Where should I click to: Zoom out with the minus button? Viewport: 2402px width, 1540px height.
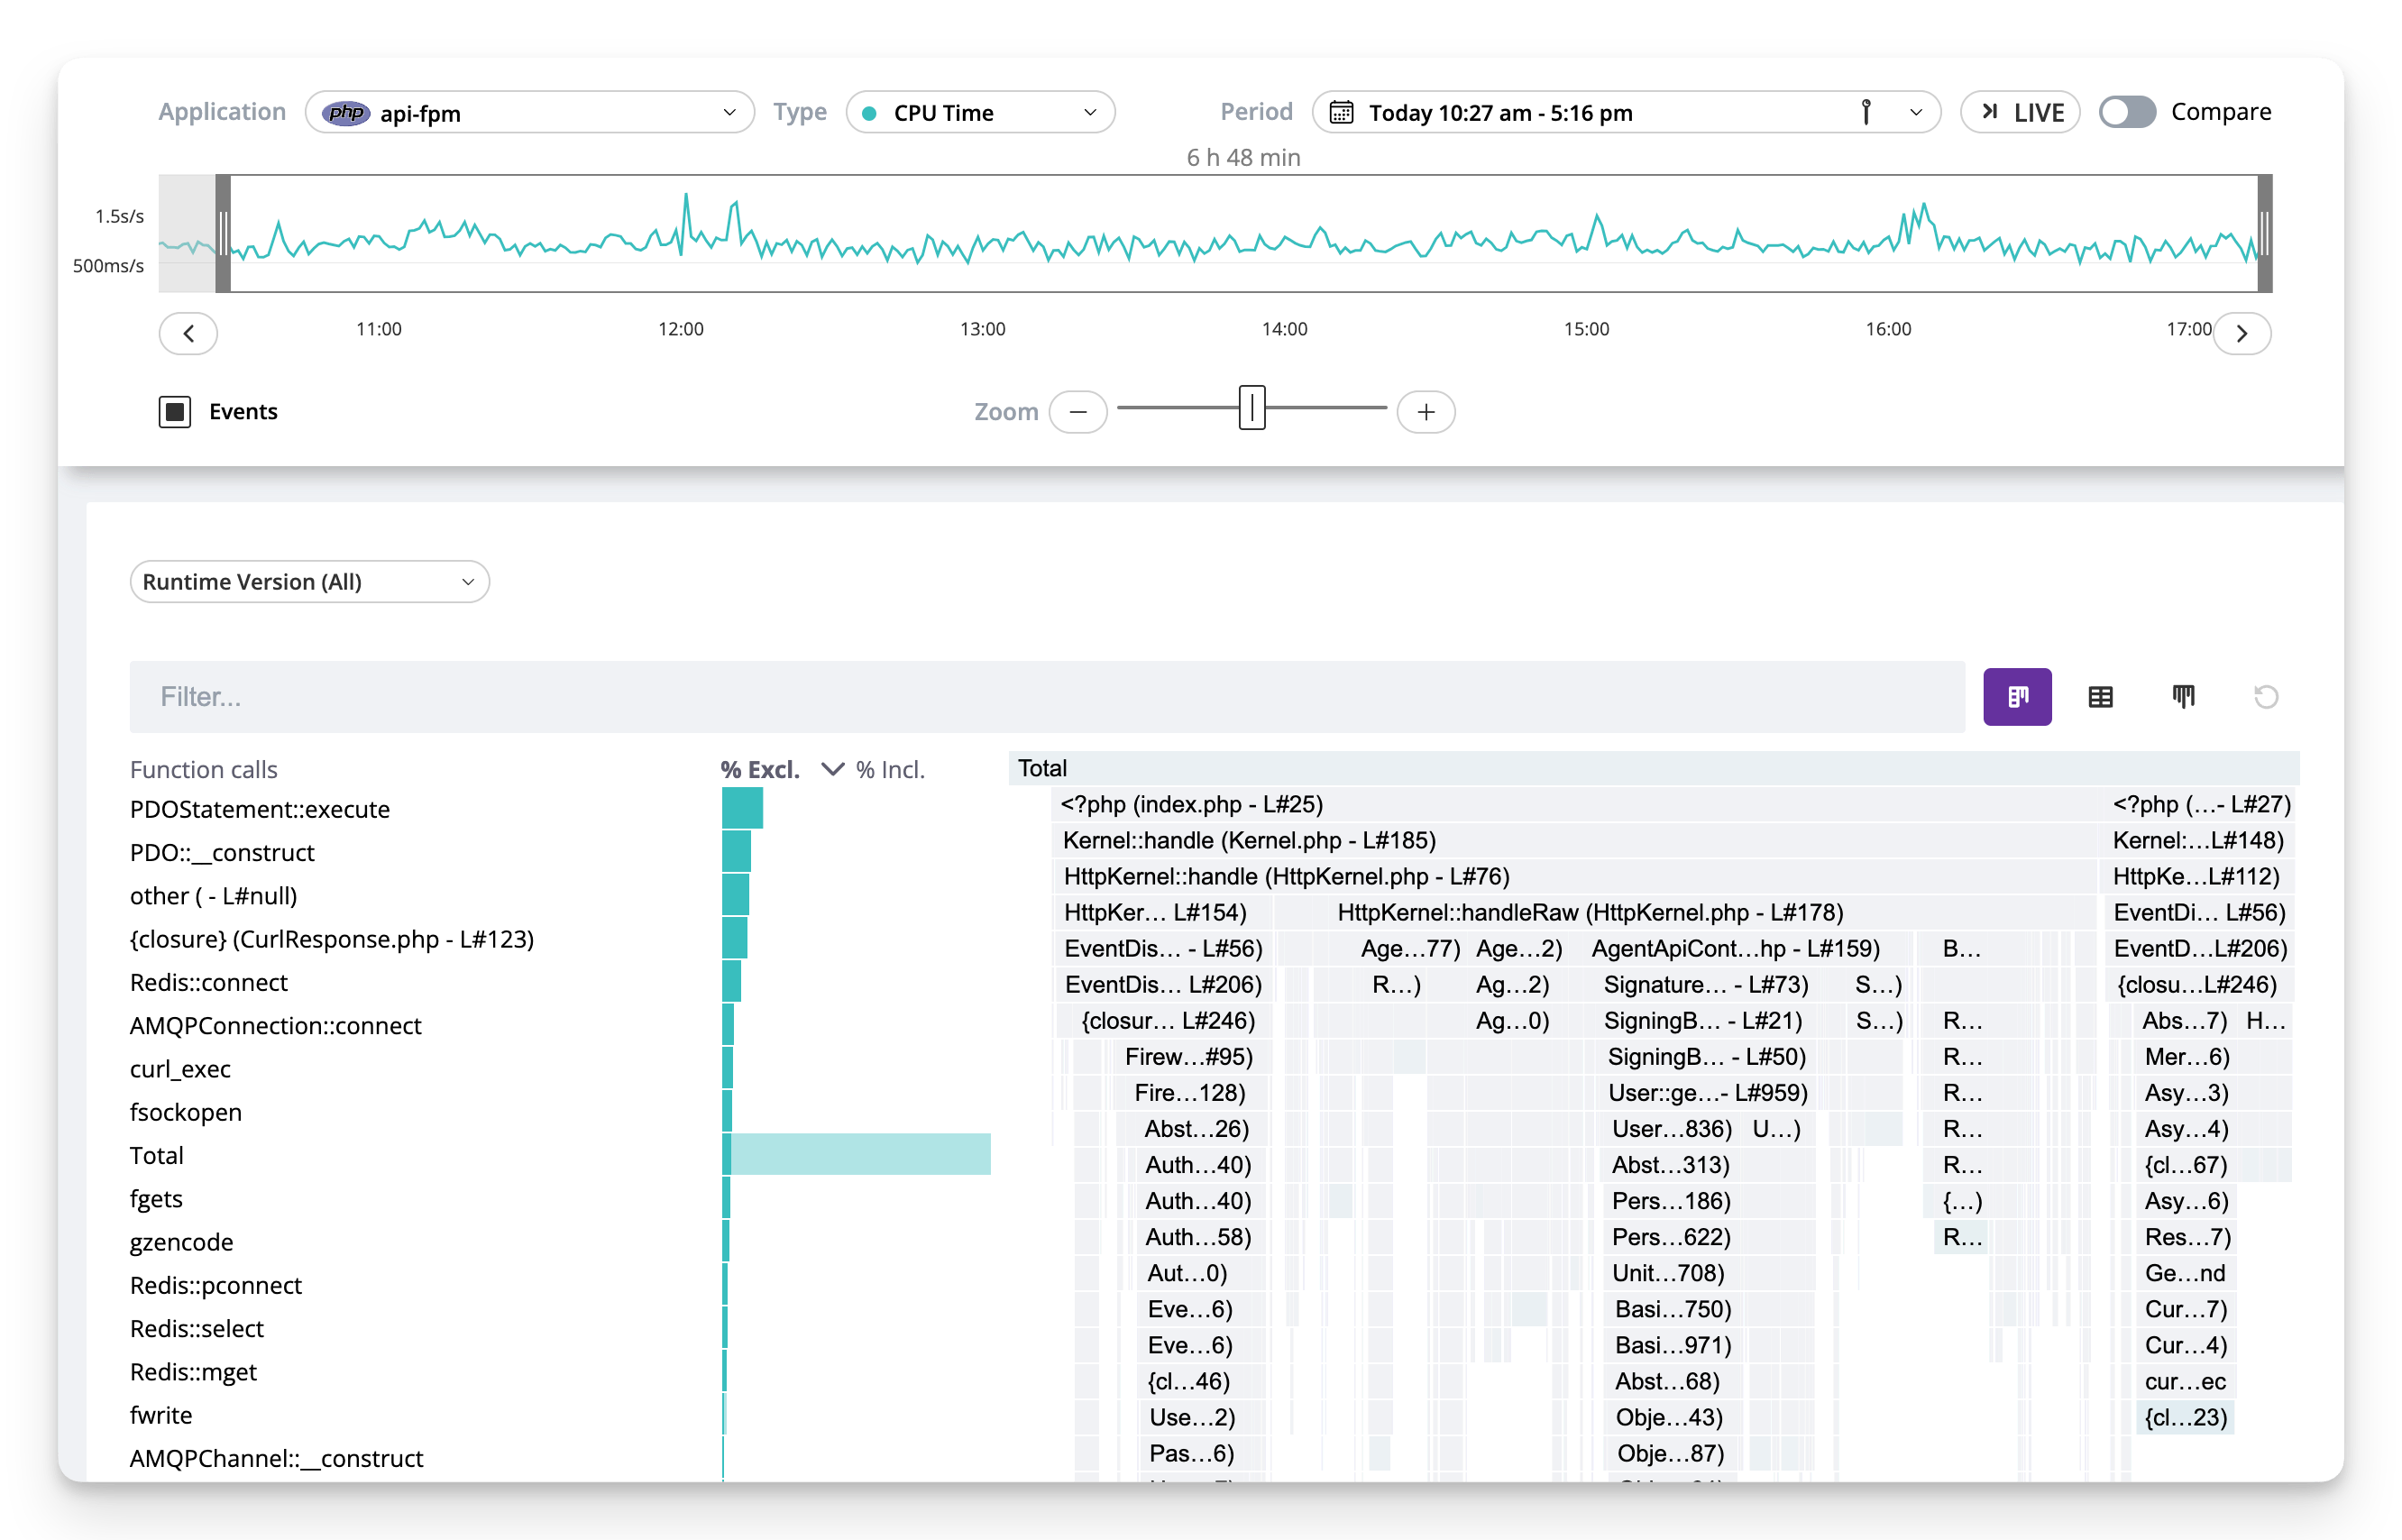(1078, 411)
